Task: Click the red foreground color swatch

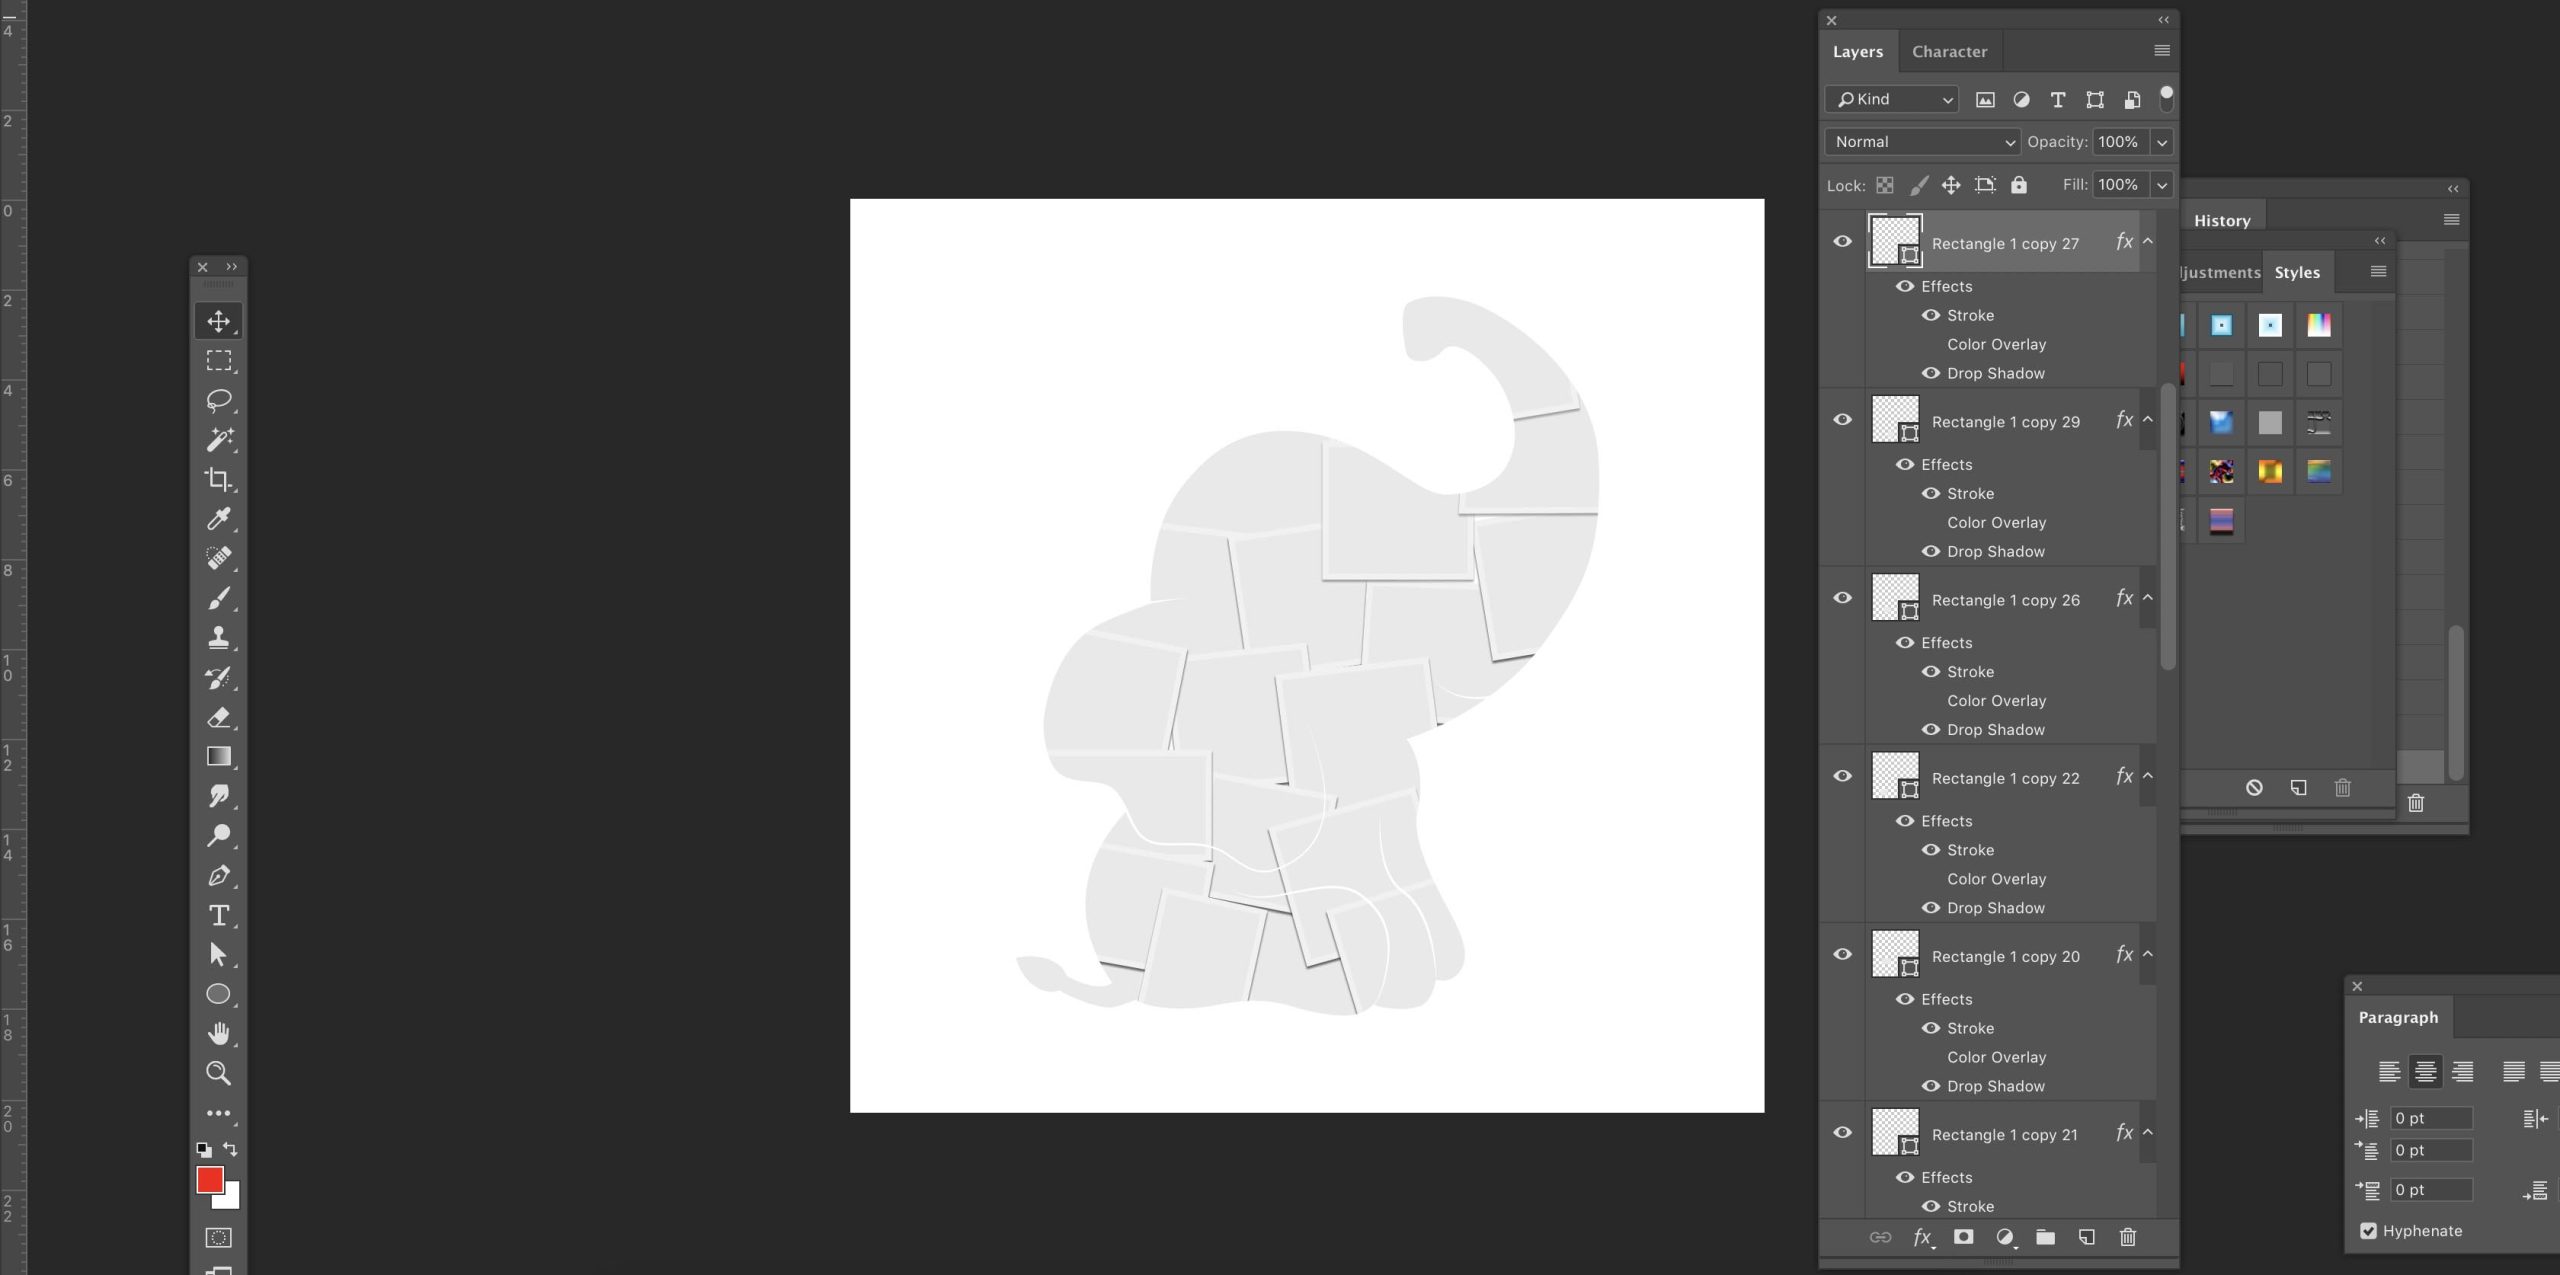Action: click(x=209, y=1180)
